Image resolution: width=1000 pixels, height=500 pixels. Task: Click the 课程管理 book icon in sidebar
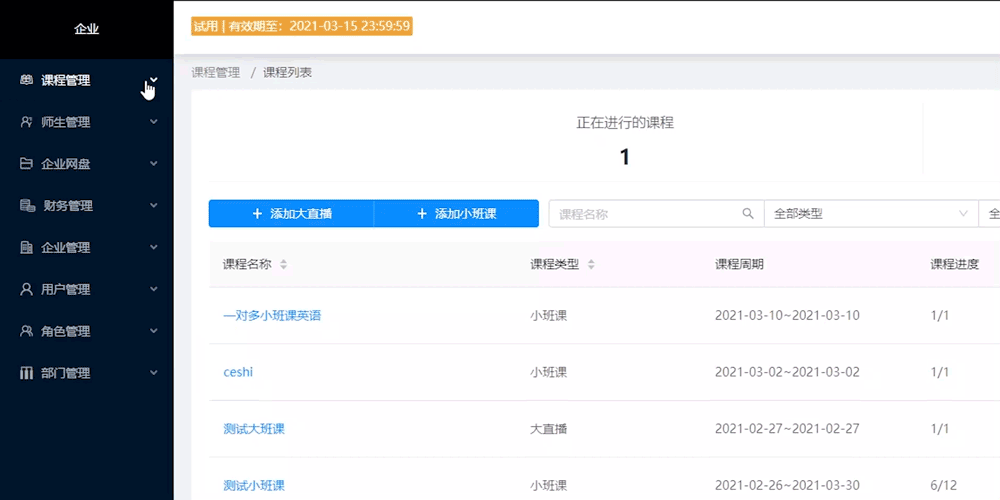26,80
